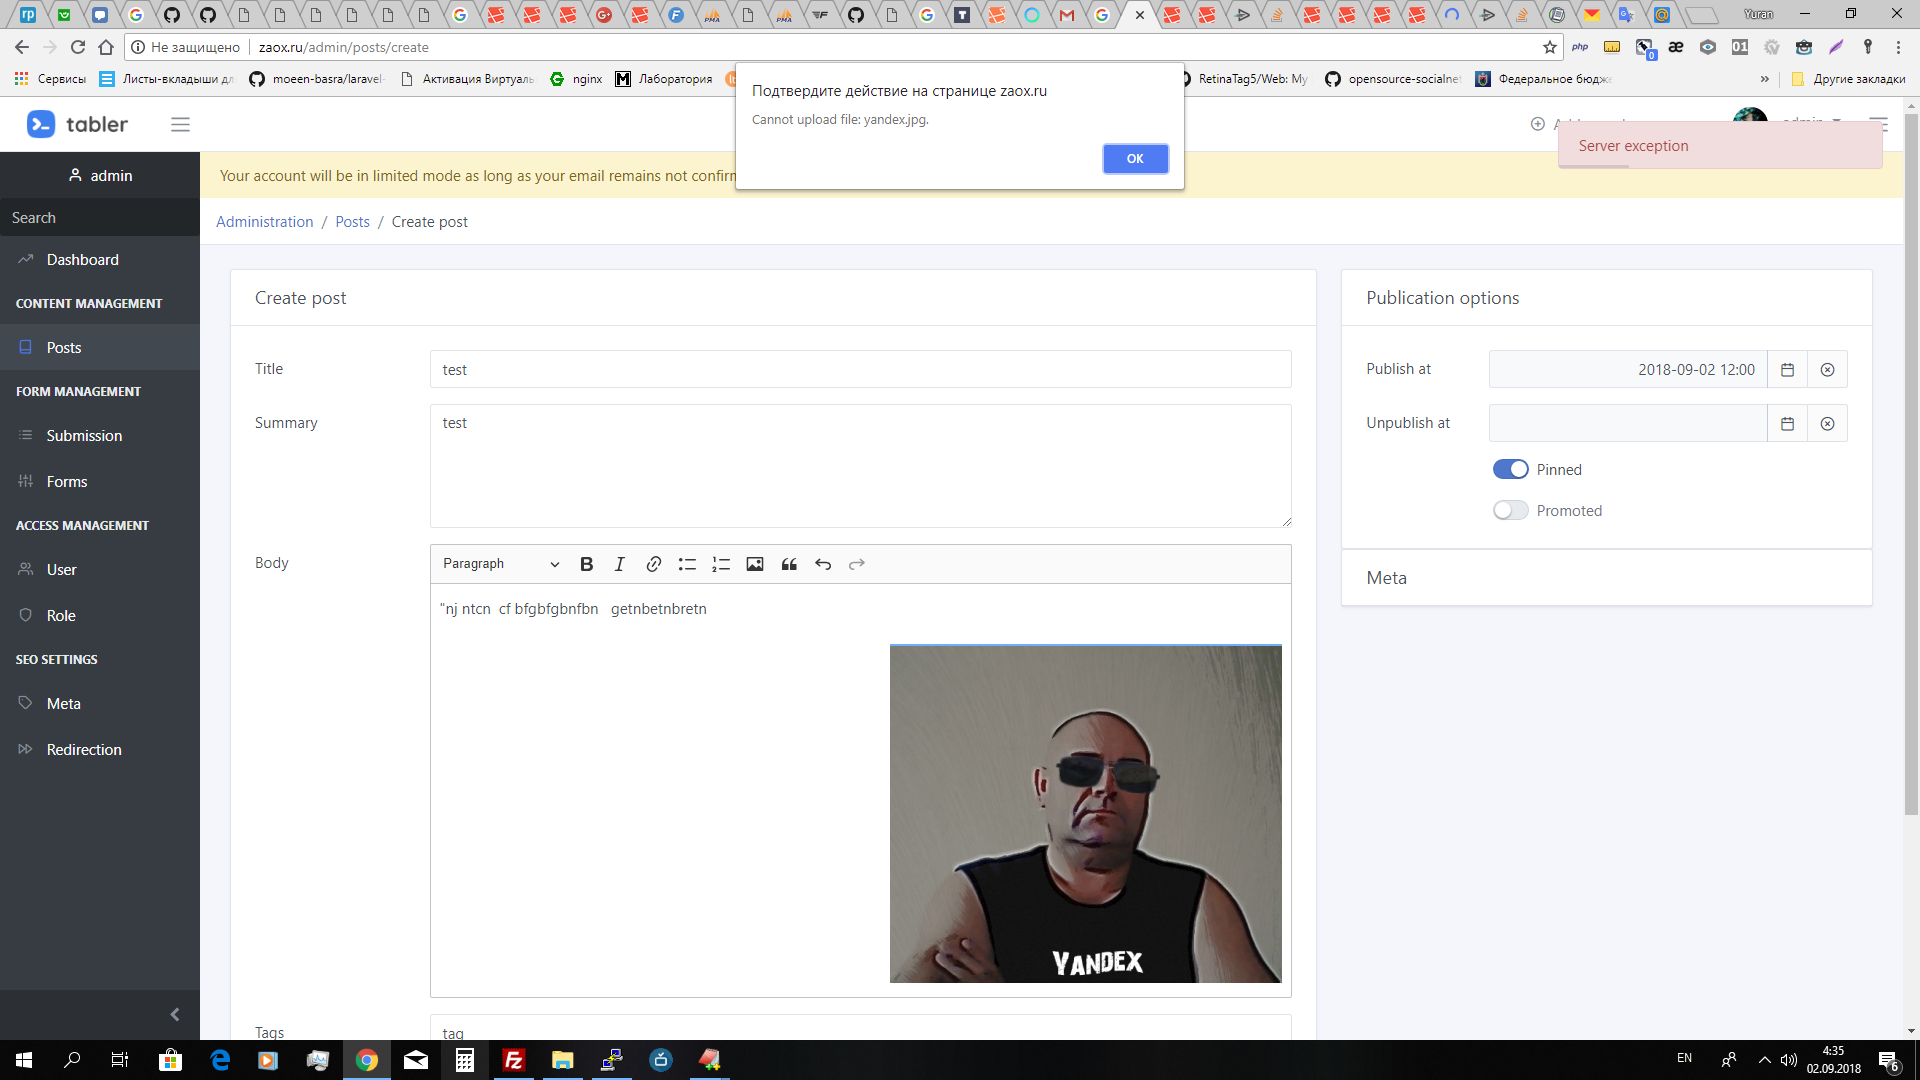This screenshot has height=1080, width=1920.
Task: Toggle sidebar with hamburger menu icon
Action: (x=180, y=125)
